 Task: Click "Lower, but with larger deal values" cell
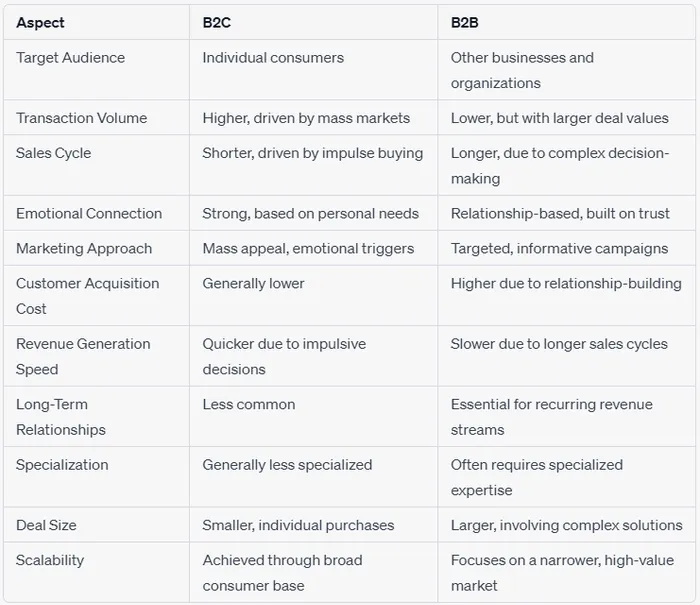click(559, 118)
